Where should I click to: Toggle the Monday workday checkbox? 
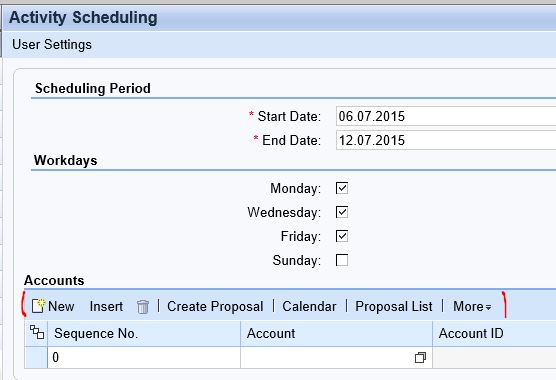[342, 188]
